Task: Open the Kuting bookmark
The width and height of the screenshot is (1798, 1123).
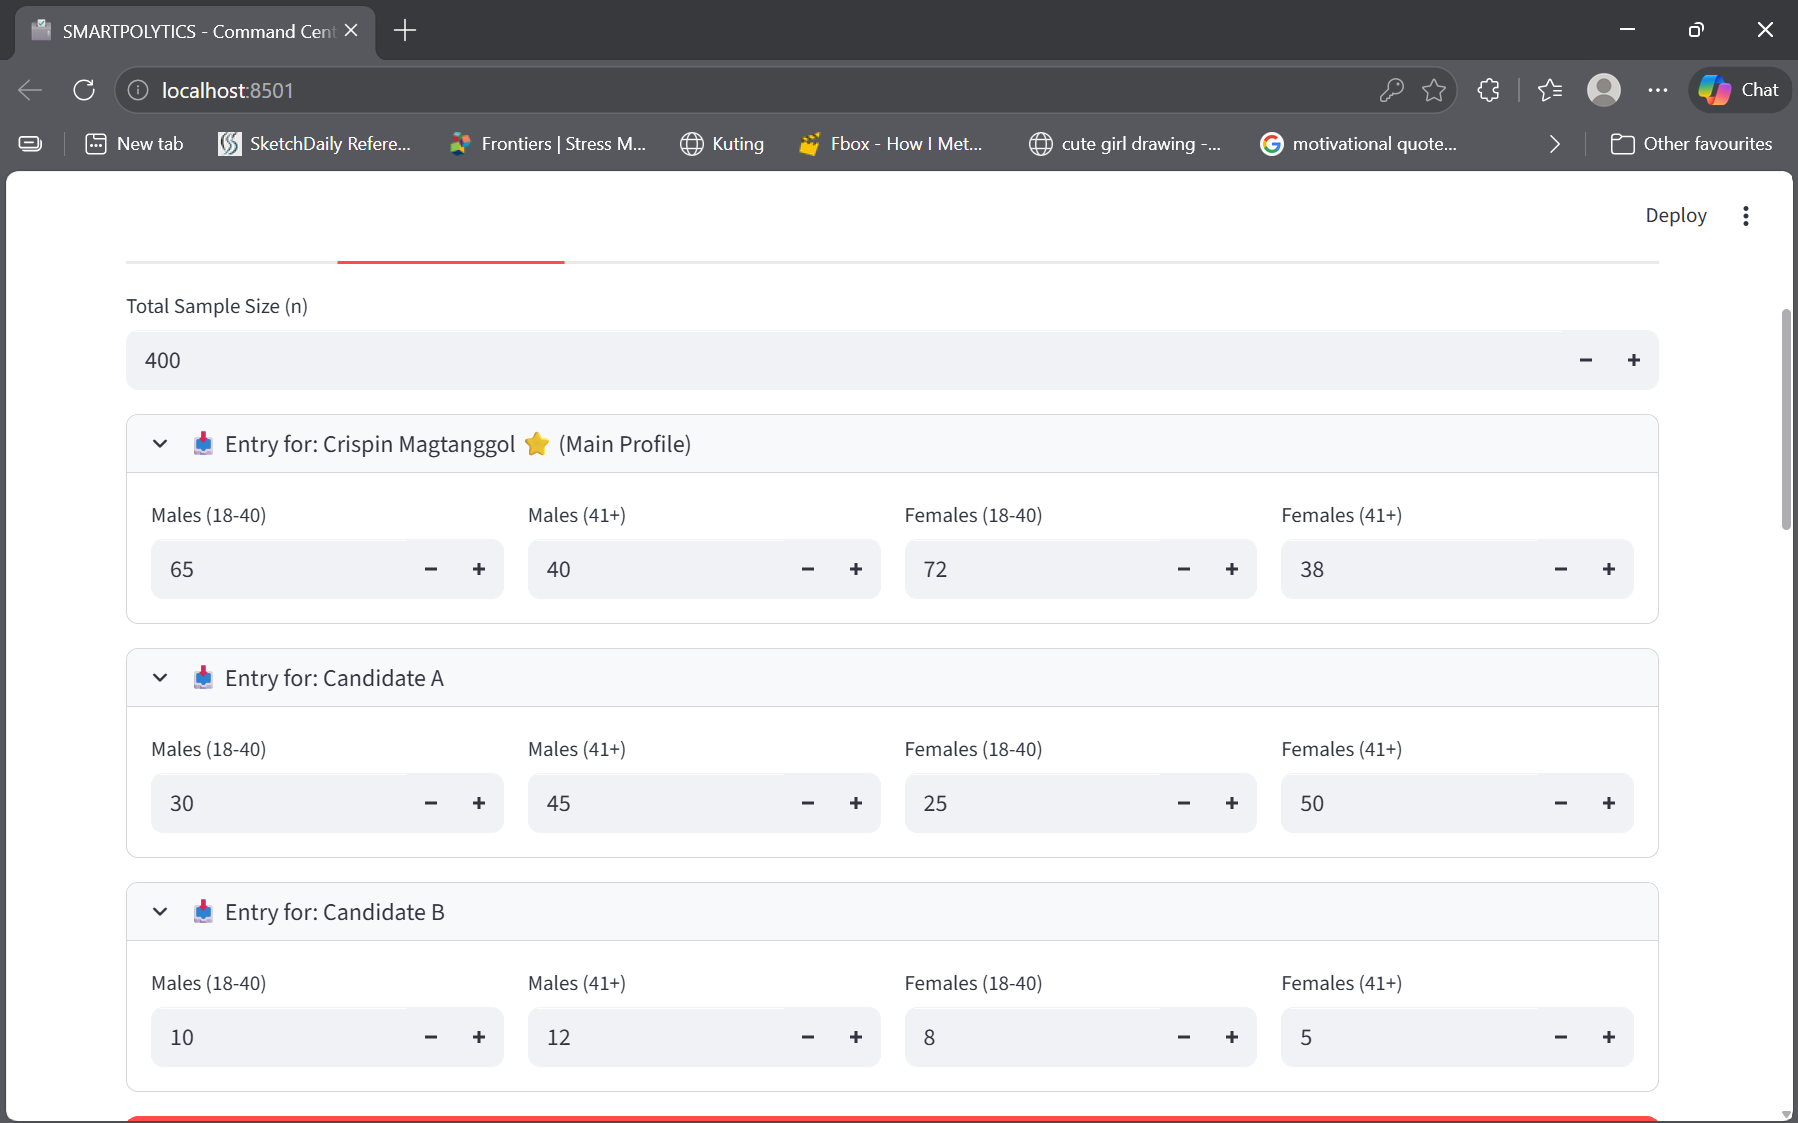Action: tap(722, 144)
